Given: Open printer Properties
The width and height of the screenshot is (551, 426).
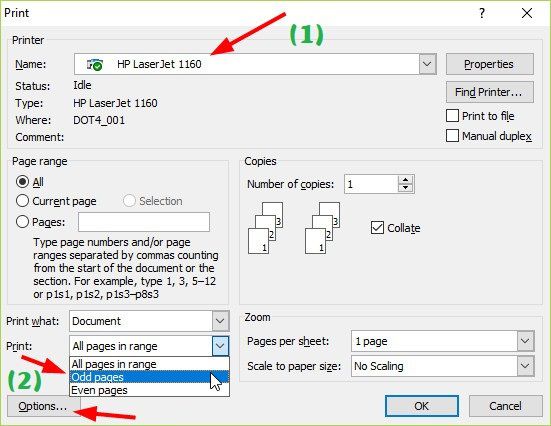Looking at the screenshot, I should 490,64.
